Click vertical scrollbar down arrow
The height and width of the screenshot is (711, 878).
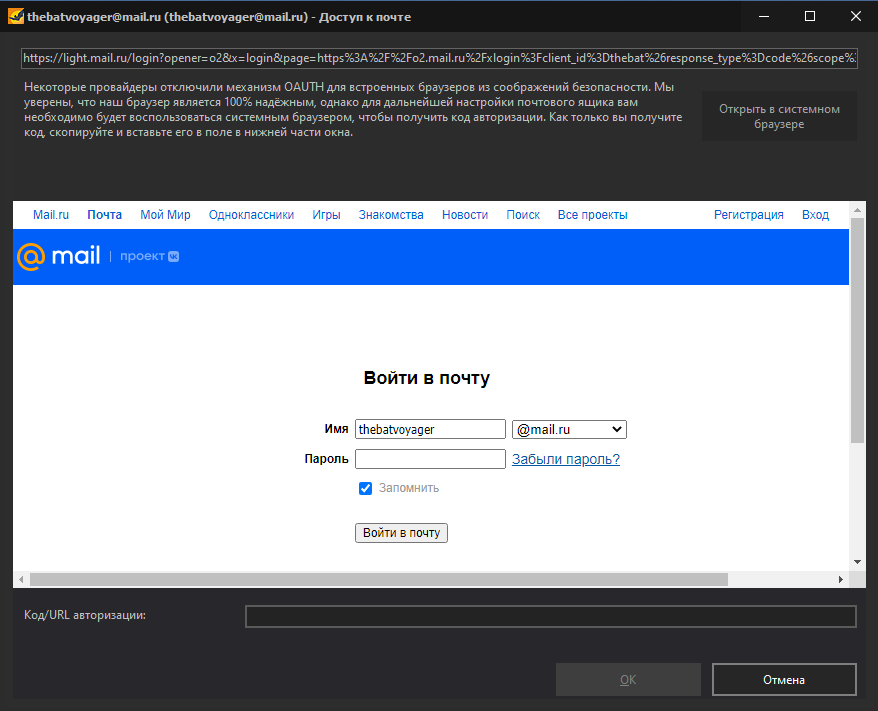coord(857,562)
